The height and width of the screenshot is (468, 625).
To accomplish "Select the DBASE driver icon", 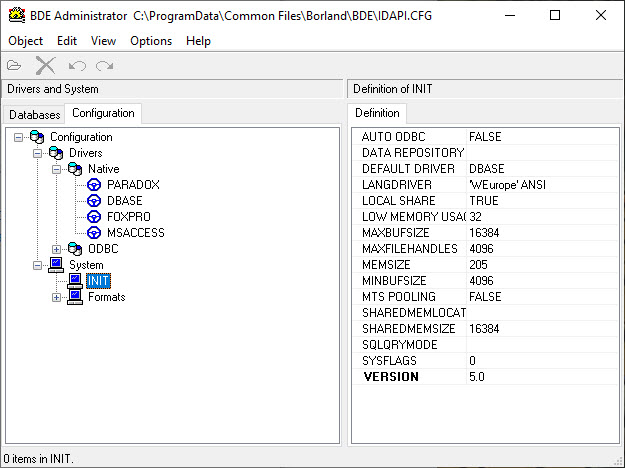I will tap(94, 201).
